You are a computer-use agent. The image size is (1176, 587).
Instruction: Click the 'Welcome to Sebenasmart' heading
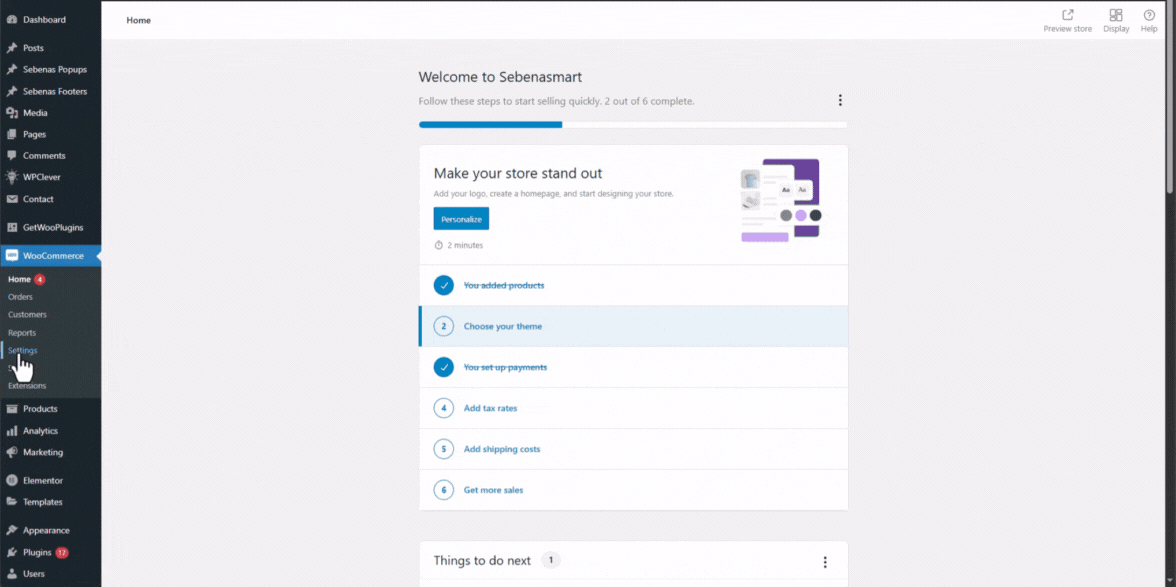pyautogui.click(x=500, y=76)
